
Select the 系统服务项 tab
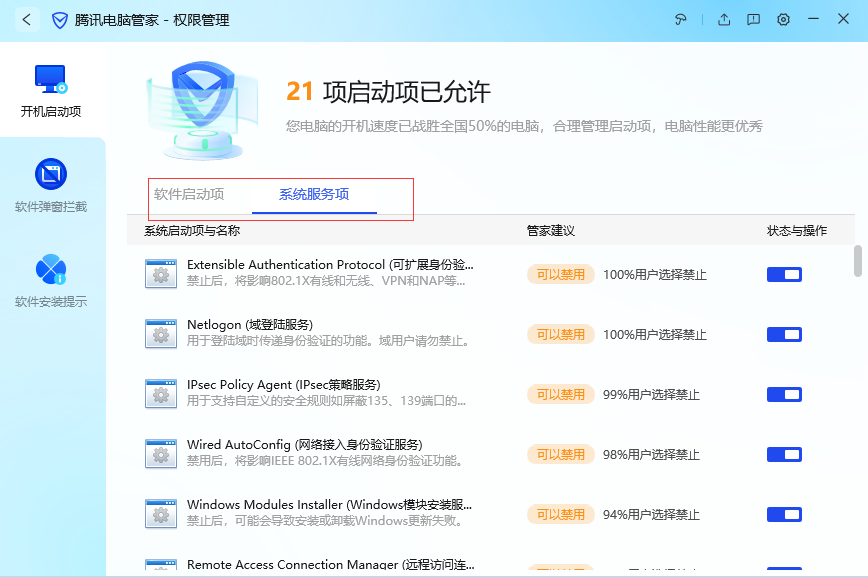[x=314, y=194]
